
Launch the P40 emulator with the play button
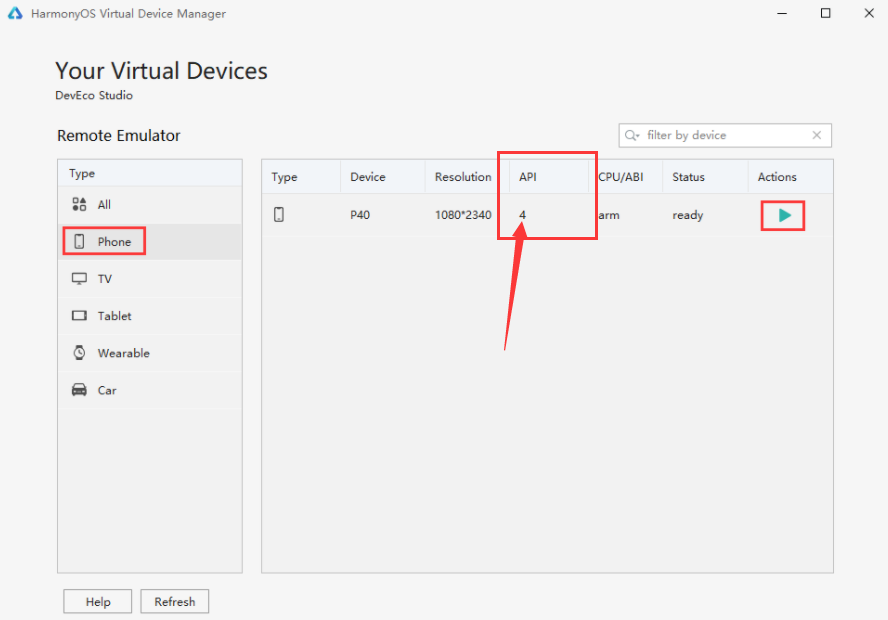point(783,215)
